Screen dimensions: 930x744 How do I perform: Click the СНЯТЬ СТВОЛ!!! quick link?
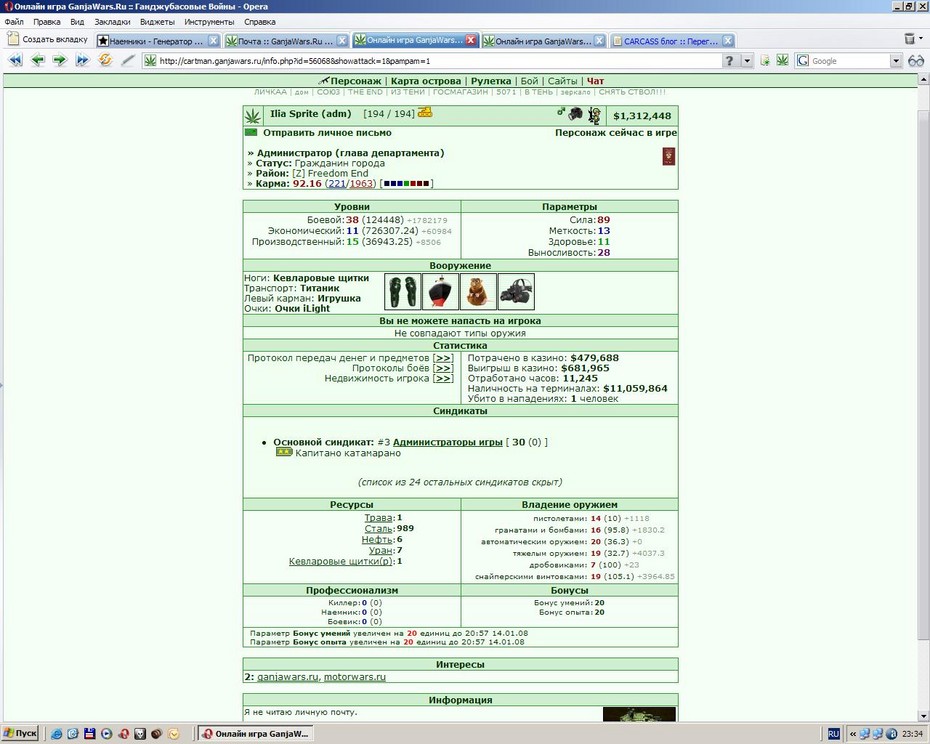[632, 92]
